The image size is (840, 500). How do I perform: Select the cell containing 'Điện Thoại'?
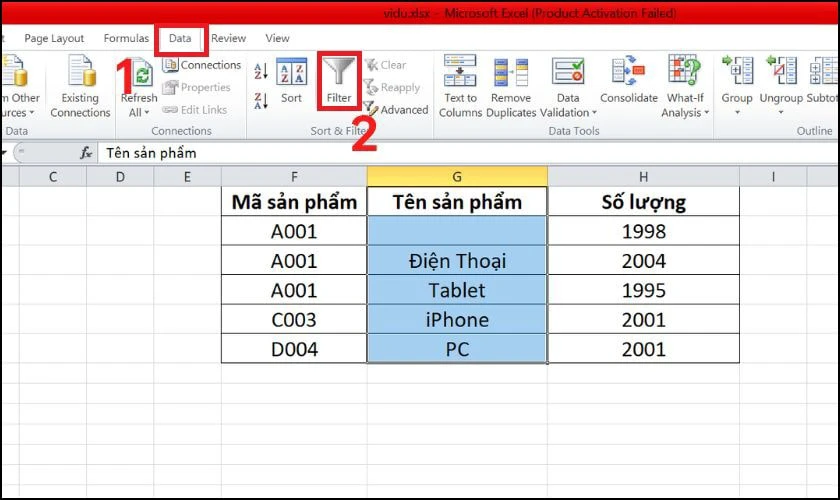pos(457,260)
